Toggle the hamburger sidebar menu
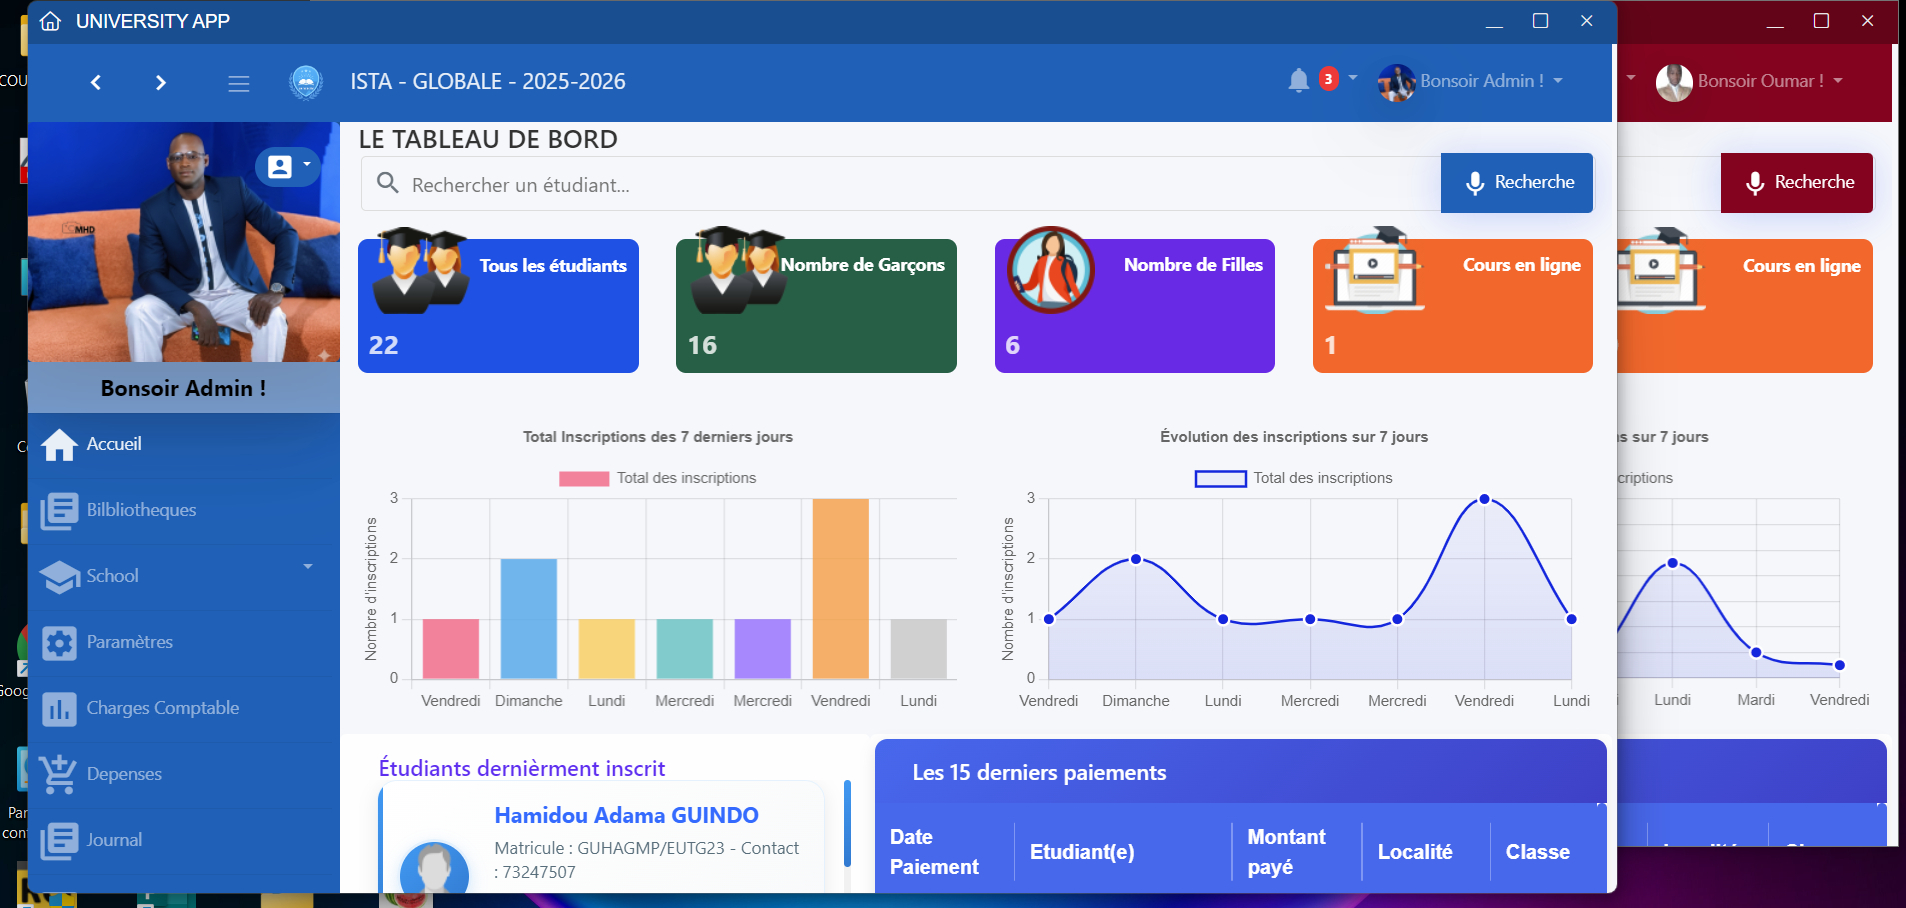Image resolution: width=1906 pixels, height=908 pixels. pyautogui.click(x=238, y=84)
